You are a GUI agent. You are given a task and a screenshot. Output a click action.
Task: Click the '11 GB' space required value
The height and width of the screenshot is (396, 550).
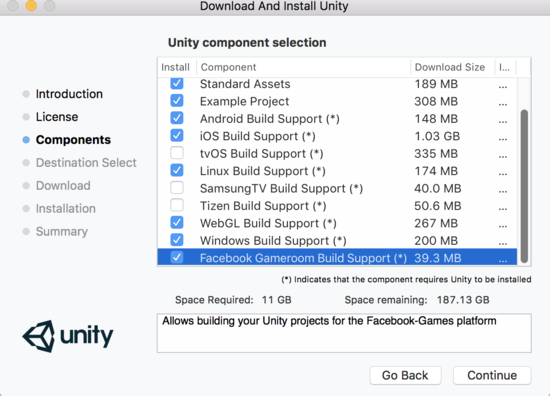(x=276, y=300)
